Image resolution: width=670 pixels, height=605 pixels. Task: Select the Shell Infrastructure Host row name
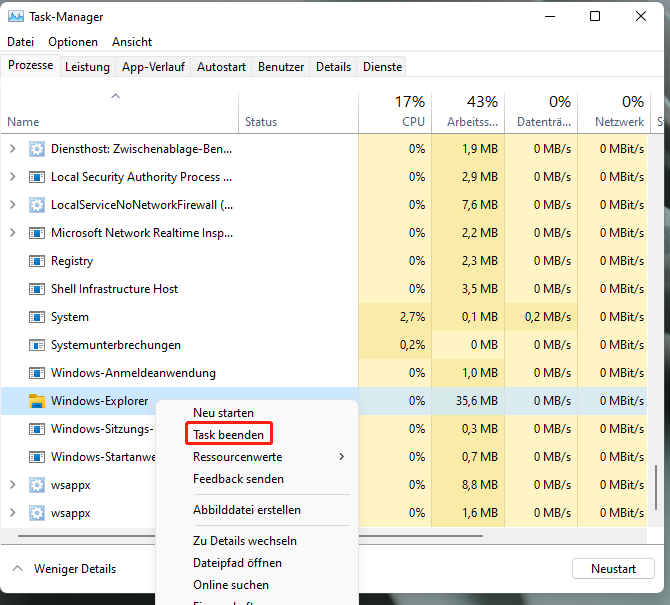point(115,289)
